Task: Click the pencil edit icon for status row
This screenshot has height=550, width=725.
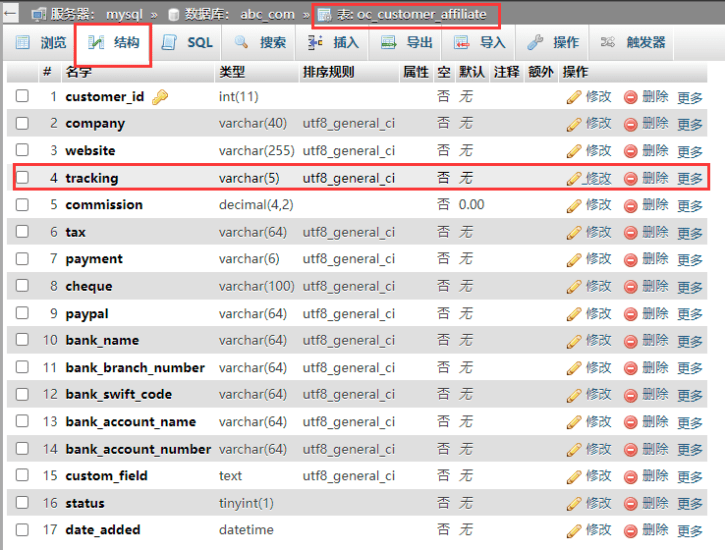Action: [x=574, y=503]
